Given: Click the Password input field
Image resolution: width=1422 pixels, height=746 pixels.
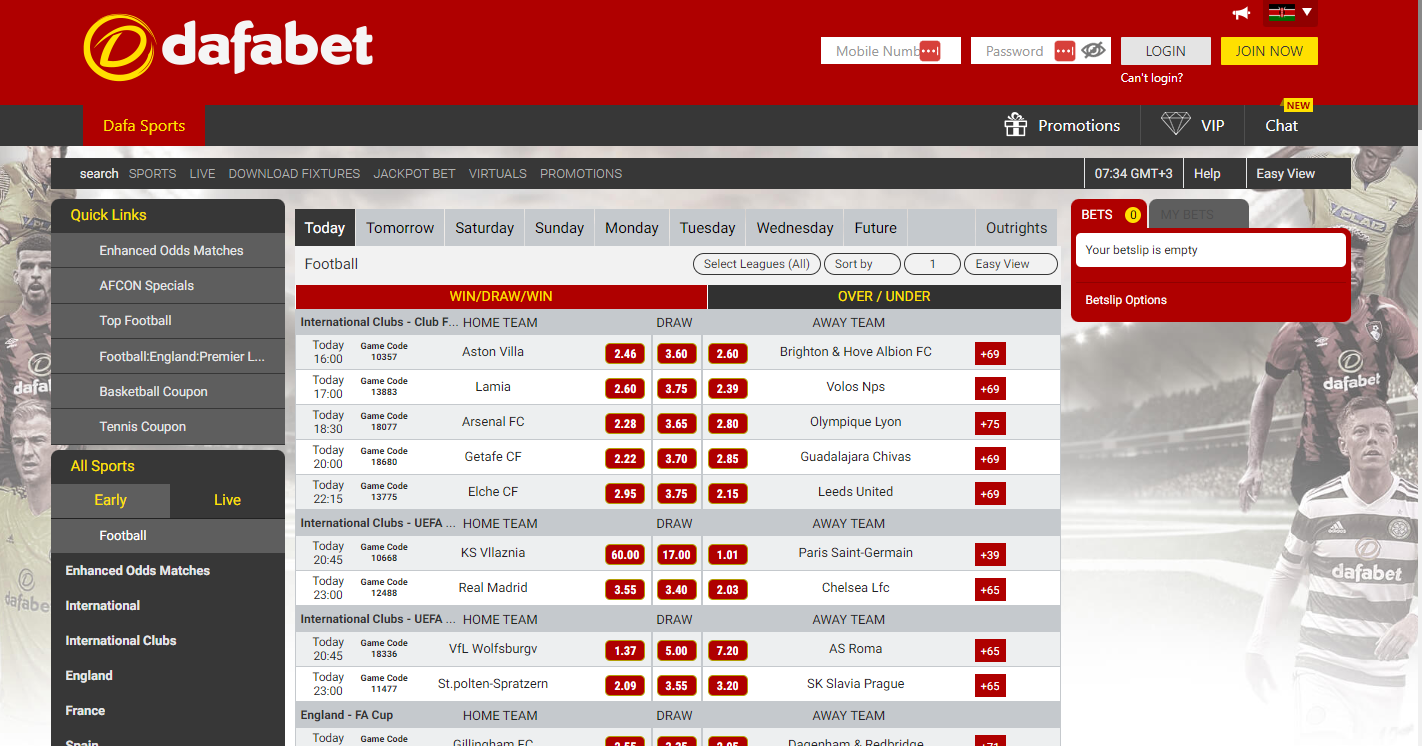Looking at the screenshot, I should tap(1041, 51).
